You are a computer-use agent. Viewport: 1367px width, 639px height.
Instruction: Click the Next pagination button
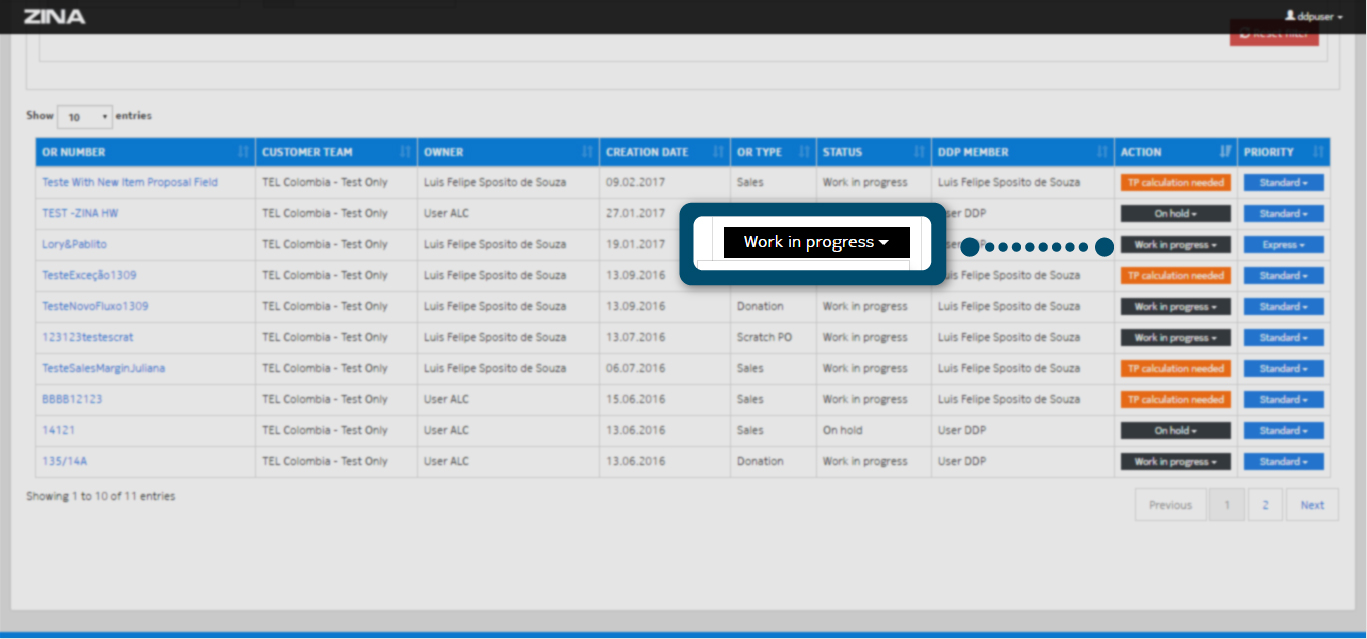point(1312,505)
